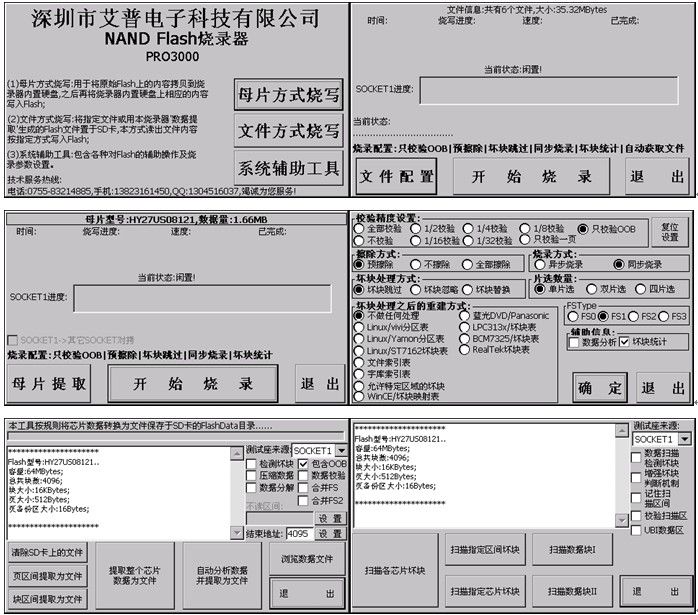698x615 pixels.
Task: Choose 四片选 chip count
Action: [x=641, y=289]
